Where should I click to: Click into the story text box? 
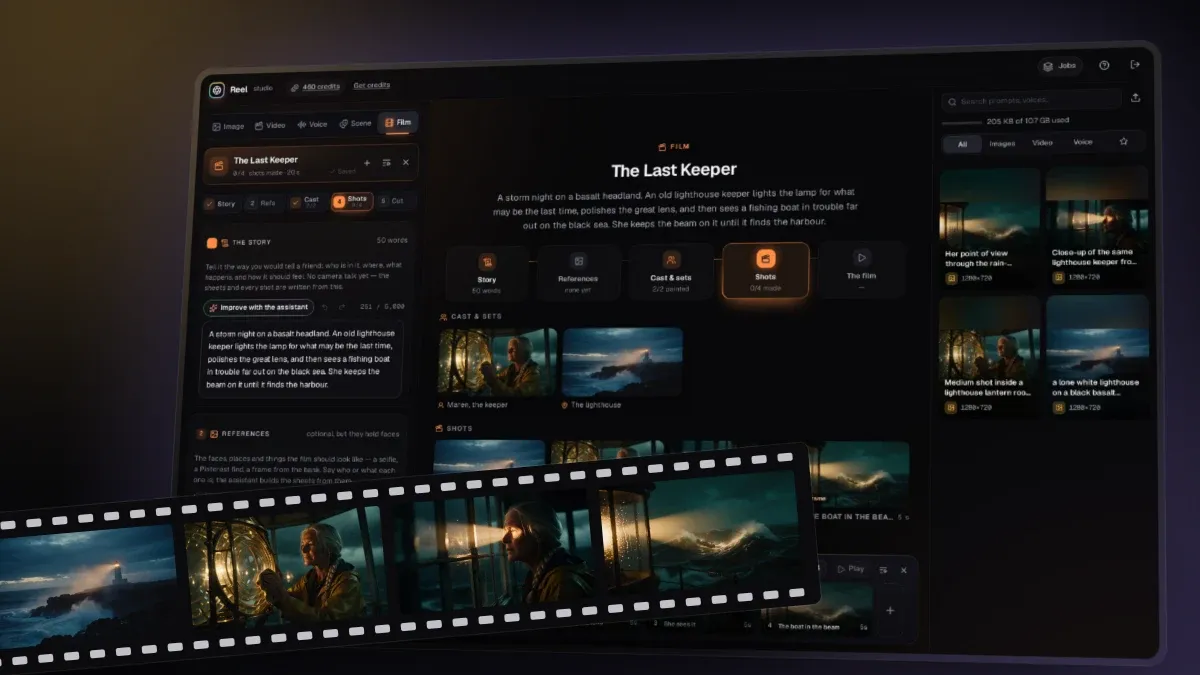(x=302, y=359)
